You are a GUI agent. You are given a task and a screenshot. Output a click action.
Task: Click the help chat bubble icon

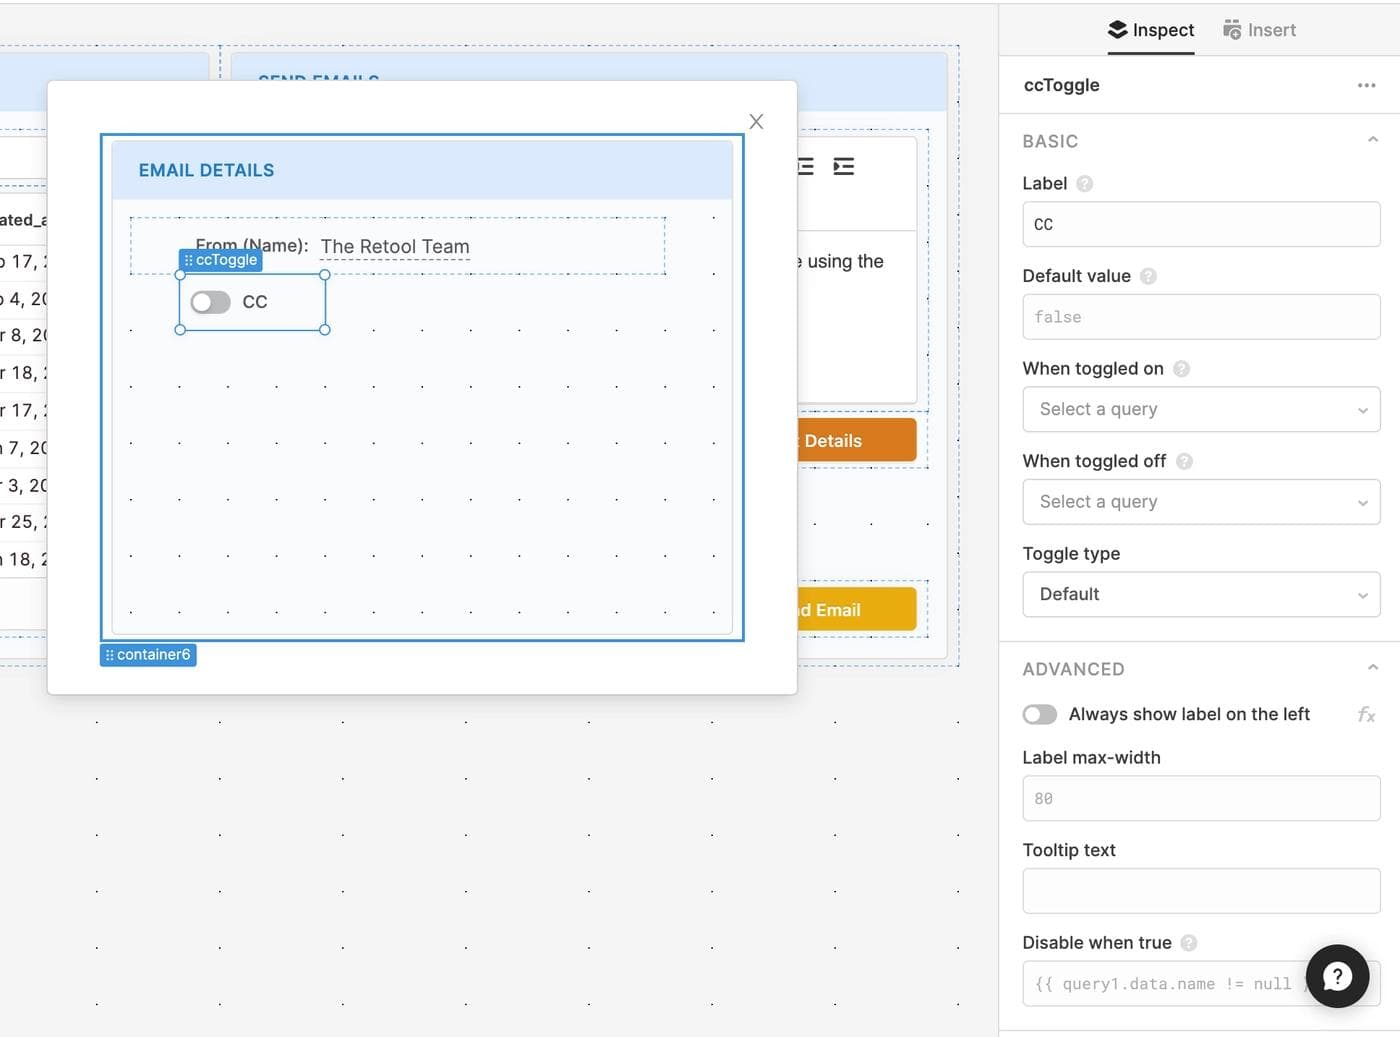point(1337,976)
